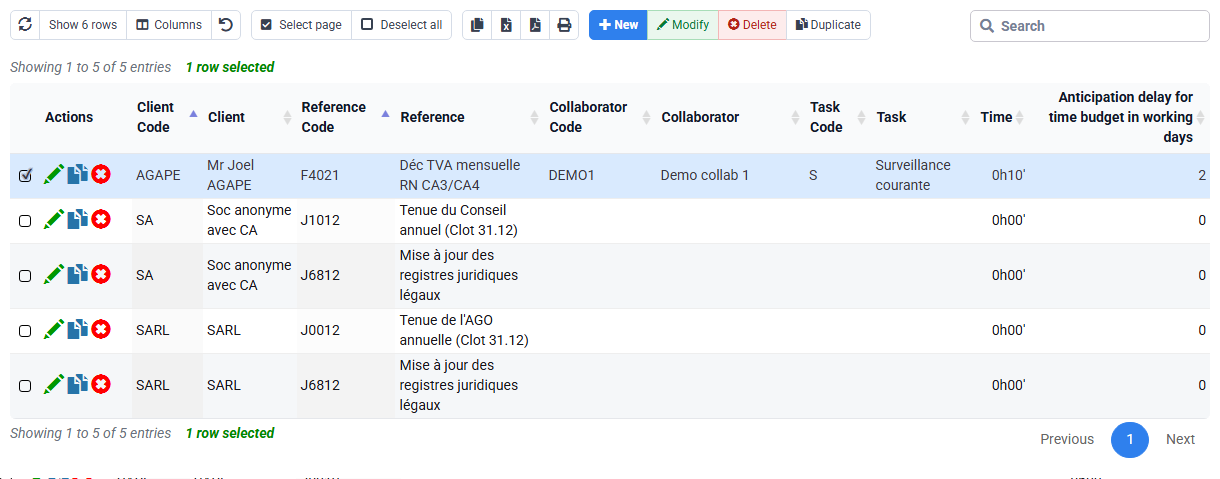Edit the AGAPE row with pencil icon
This screenshot has width=1220, height=479.
pos(54,175)
